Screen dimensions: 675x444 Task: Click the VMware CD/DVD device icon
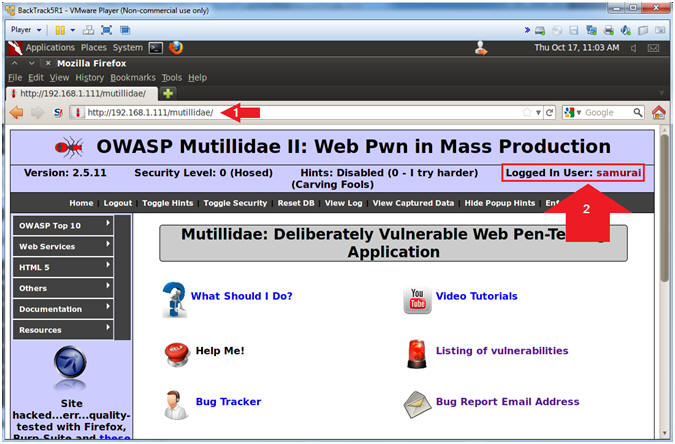tap(557, 31)
